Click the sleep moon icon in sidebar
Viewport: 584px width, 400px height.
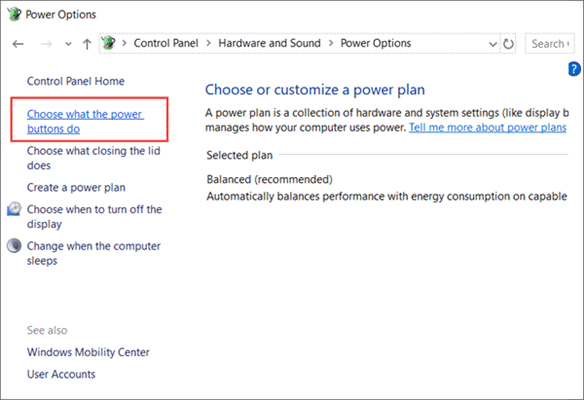pyautogui.click(x=14, y=246)
